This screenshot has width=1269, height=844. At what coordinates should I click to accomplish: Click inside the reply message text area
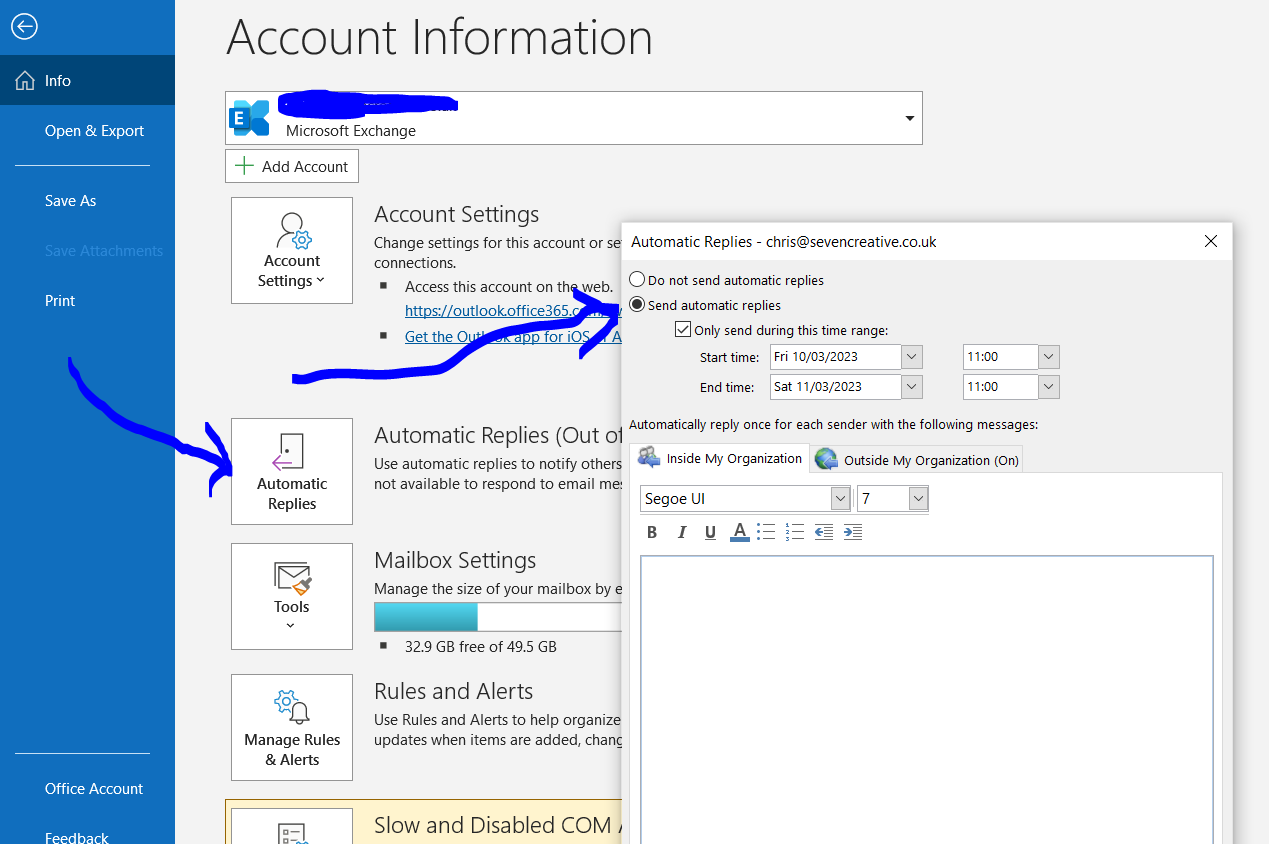(x=927, y=700)
